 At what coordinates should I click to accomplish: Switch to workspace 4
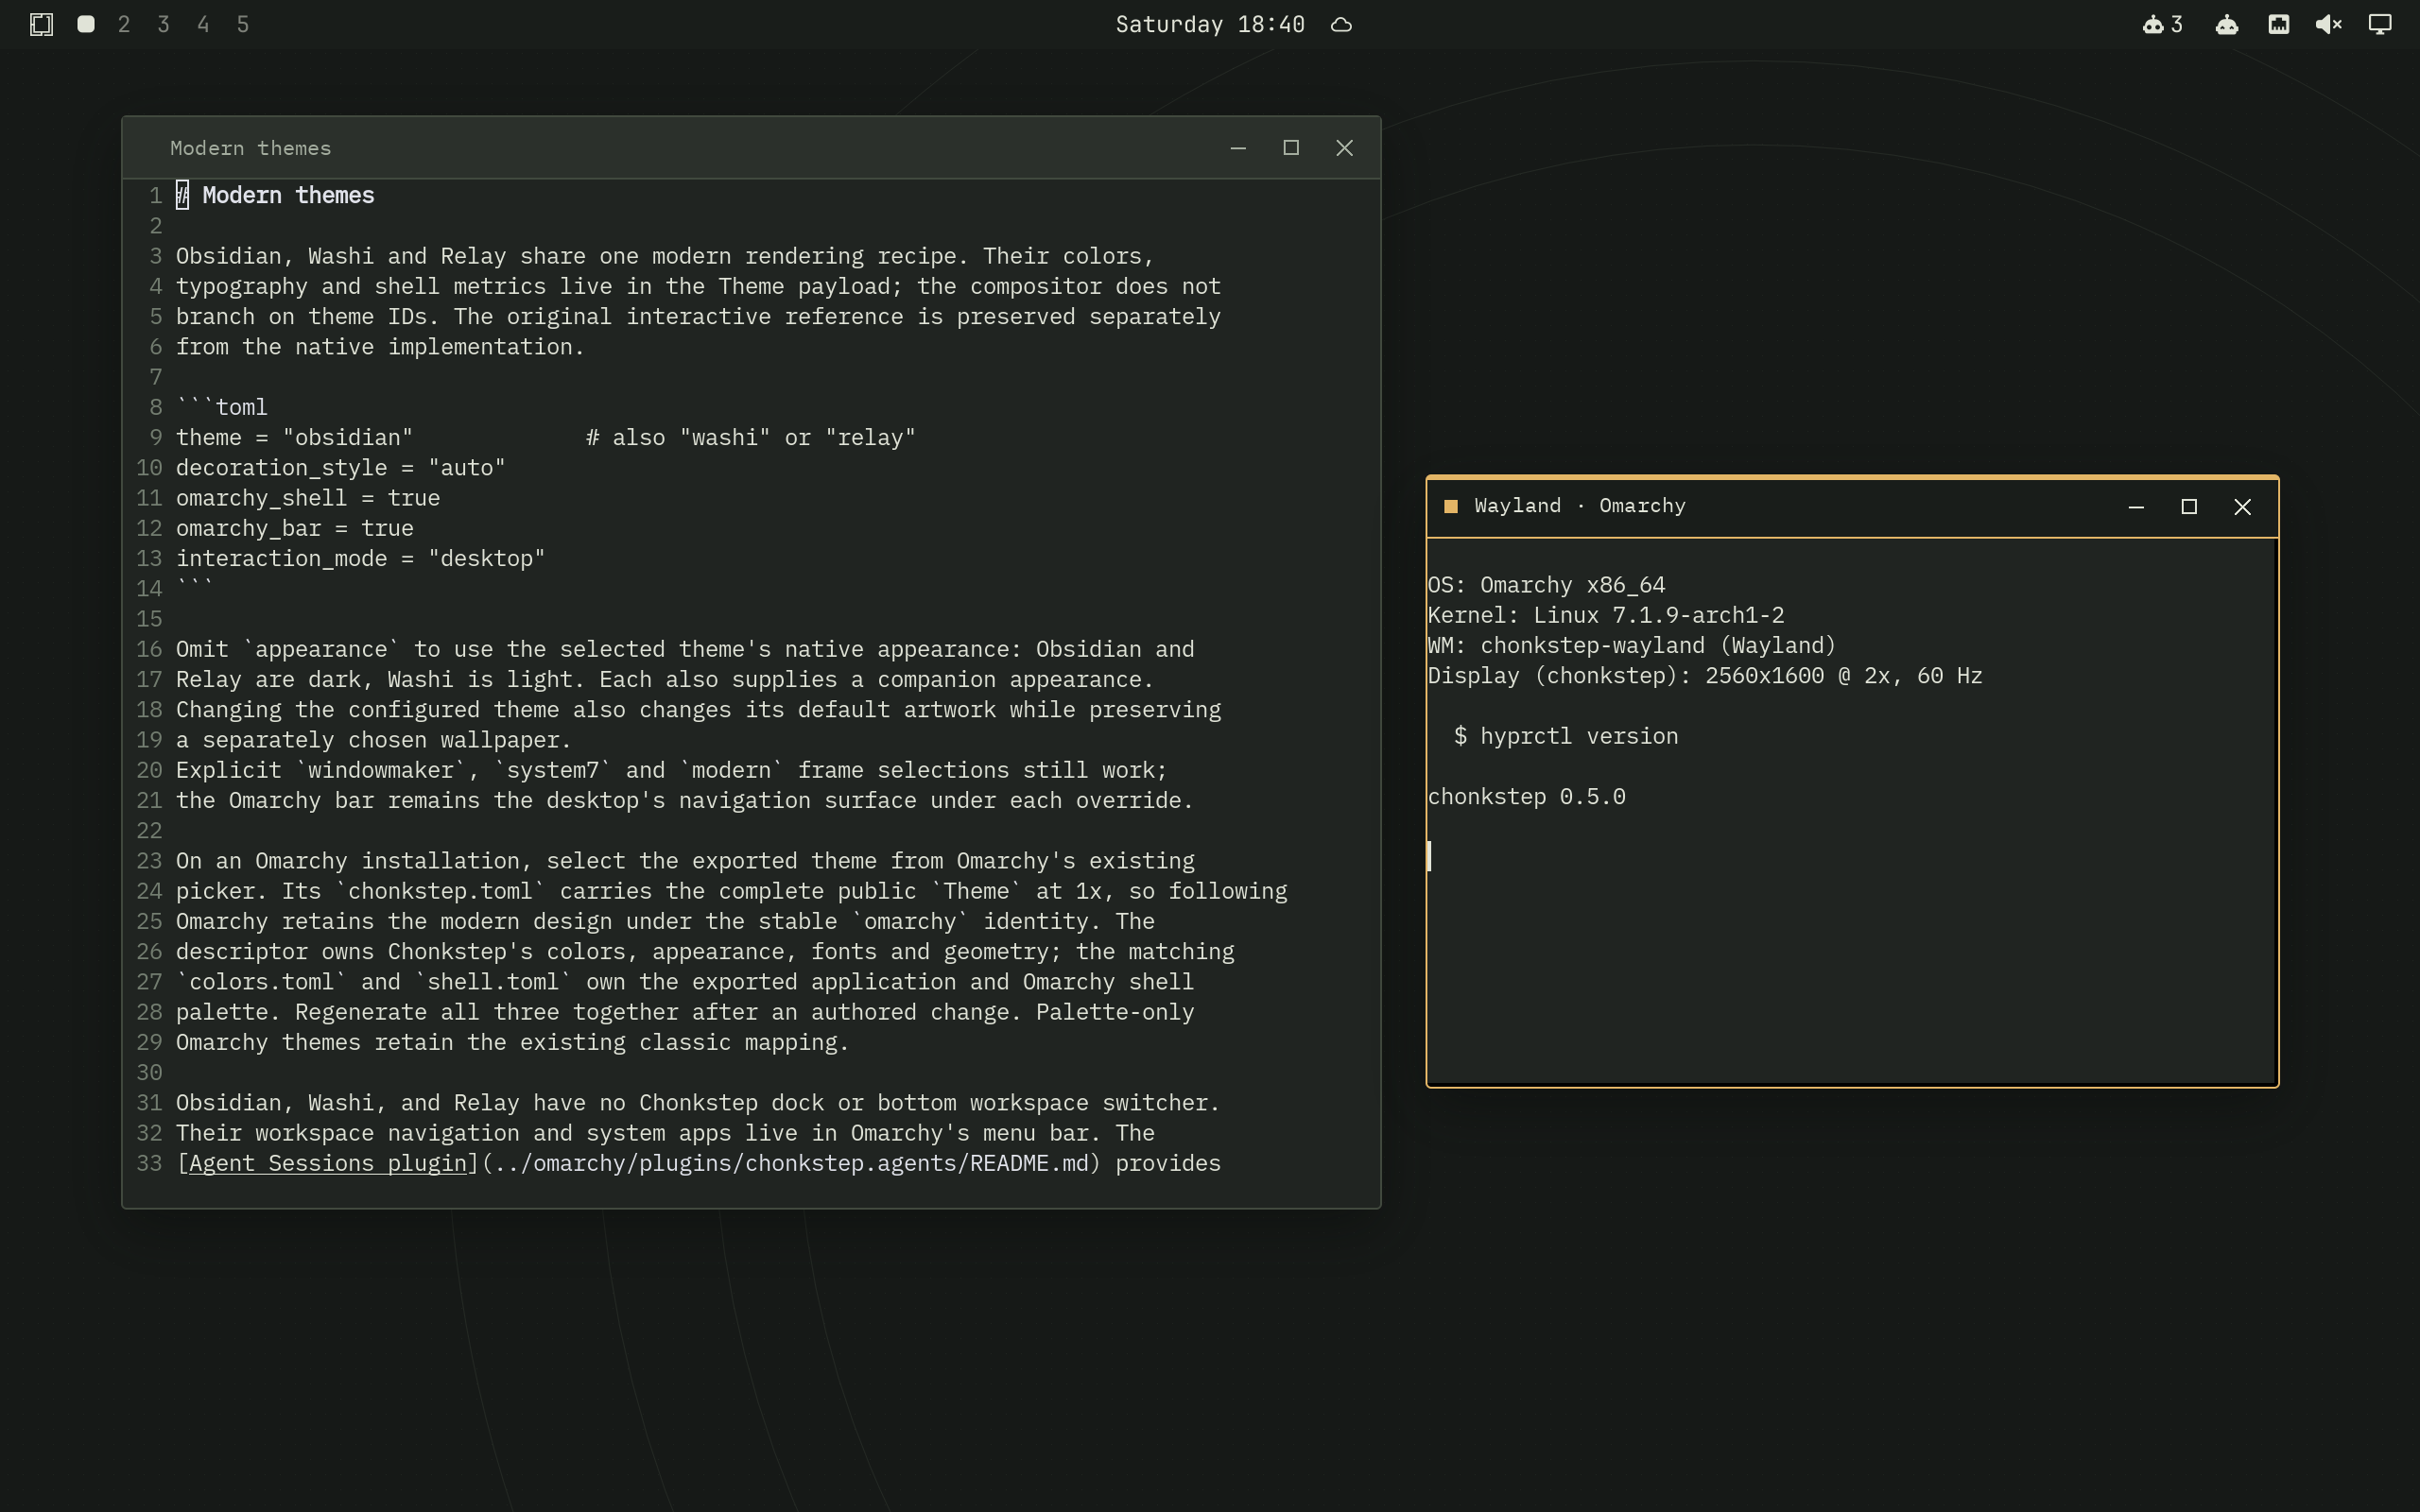click(x=203, y=24)
